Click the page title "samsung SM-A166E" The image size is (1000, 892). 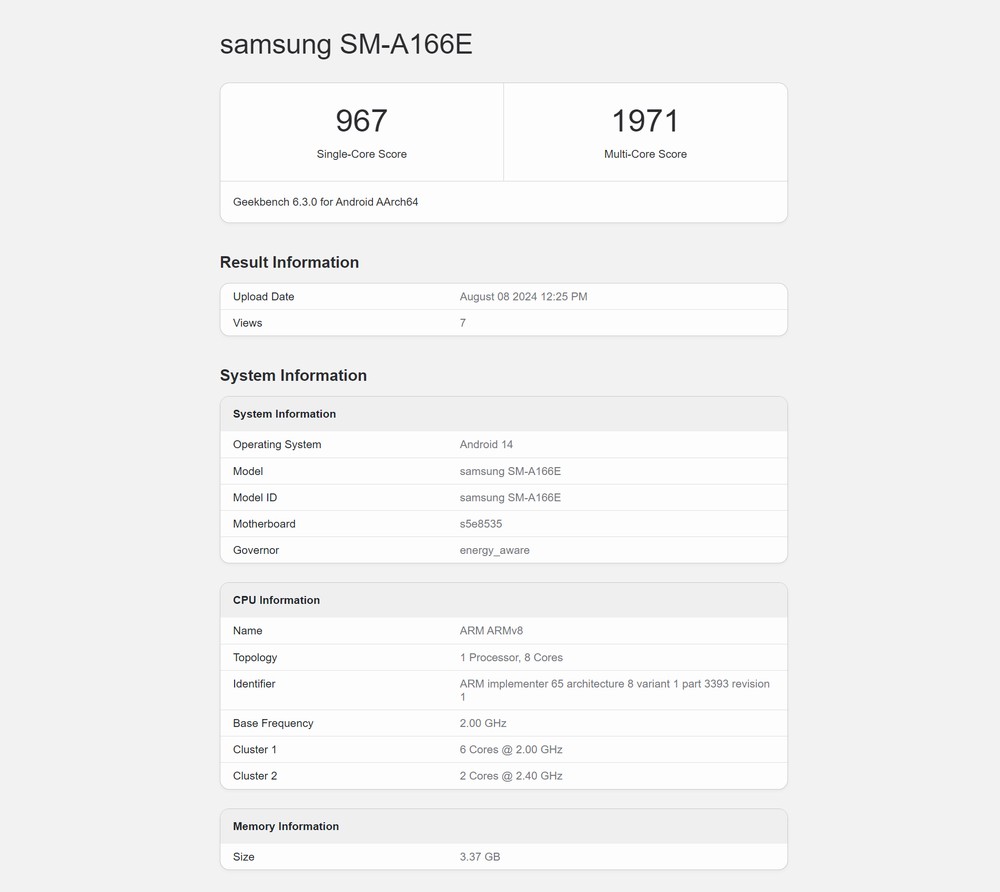[346, 45]
